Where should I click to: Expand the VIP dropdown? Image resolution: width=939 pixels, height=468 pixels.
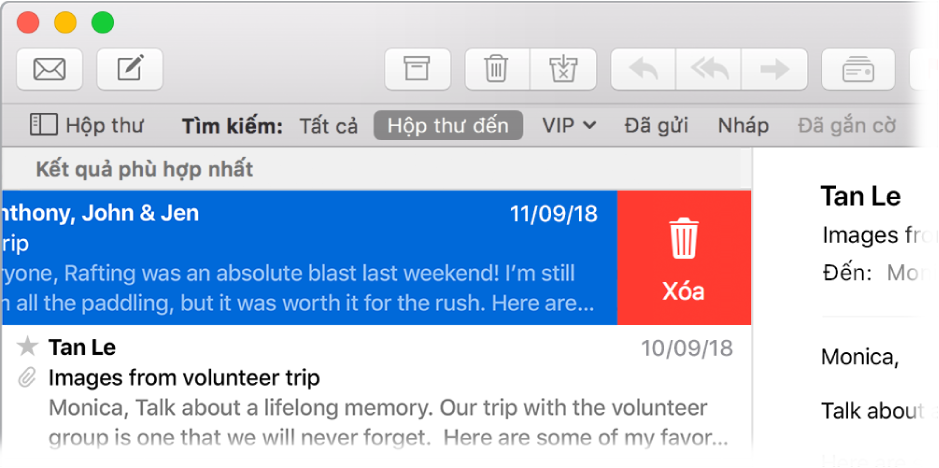coord(569,125)
